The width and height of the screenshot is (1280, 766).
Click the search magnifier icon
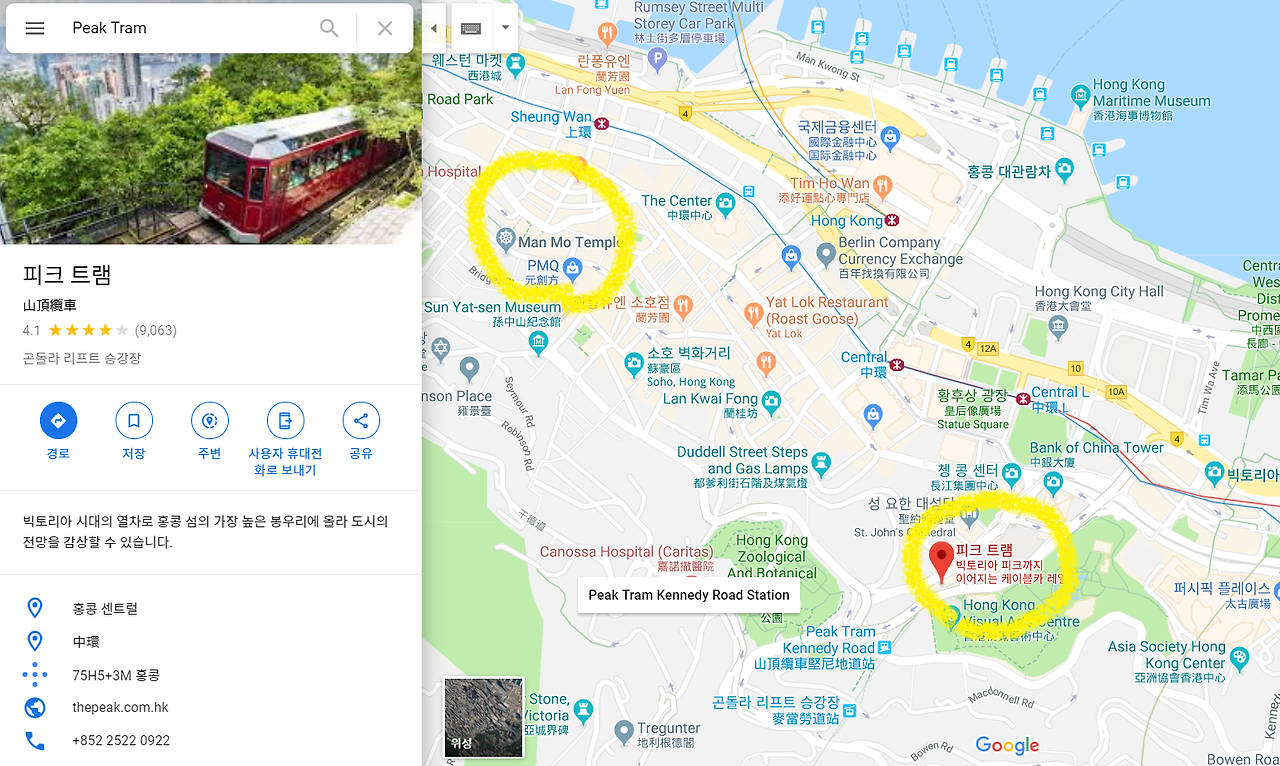pos(329,28)
